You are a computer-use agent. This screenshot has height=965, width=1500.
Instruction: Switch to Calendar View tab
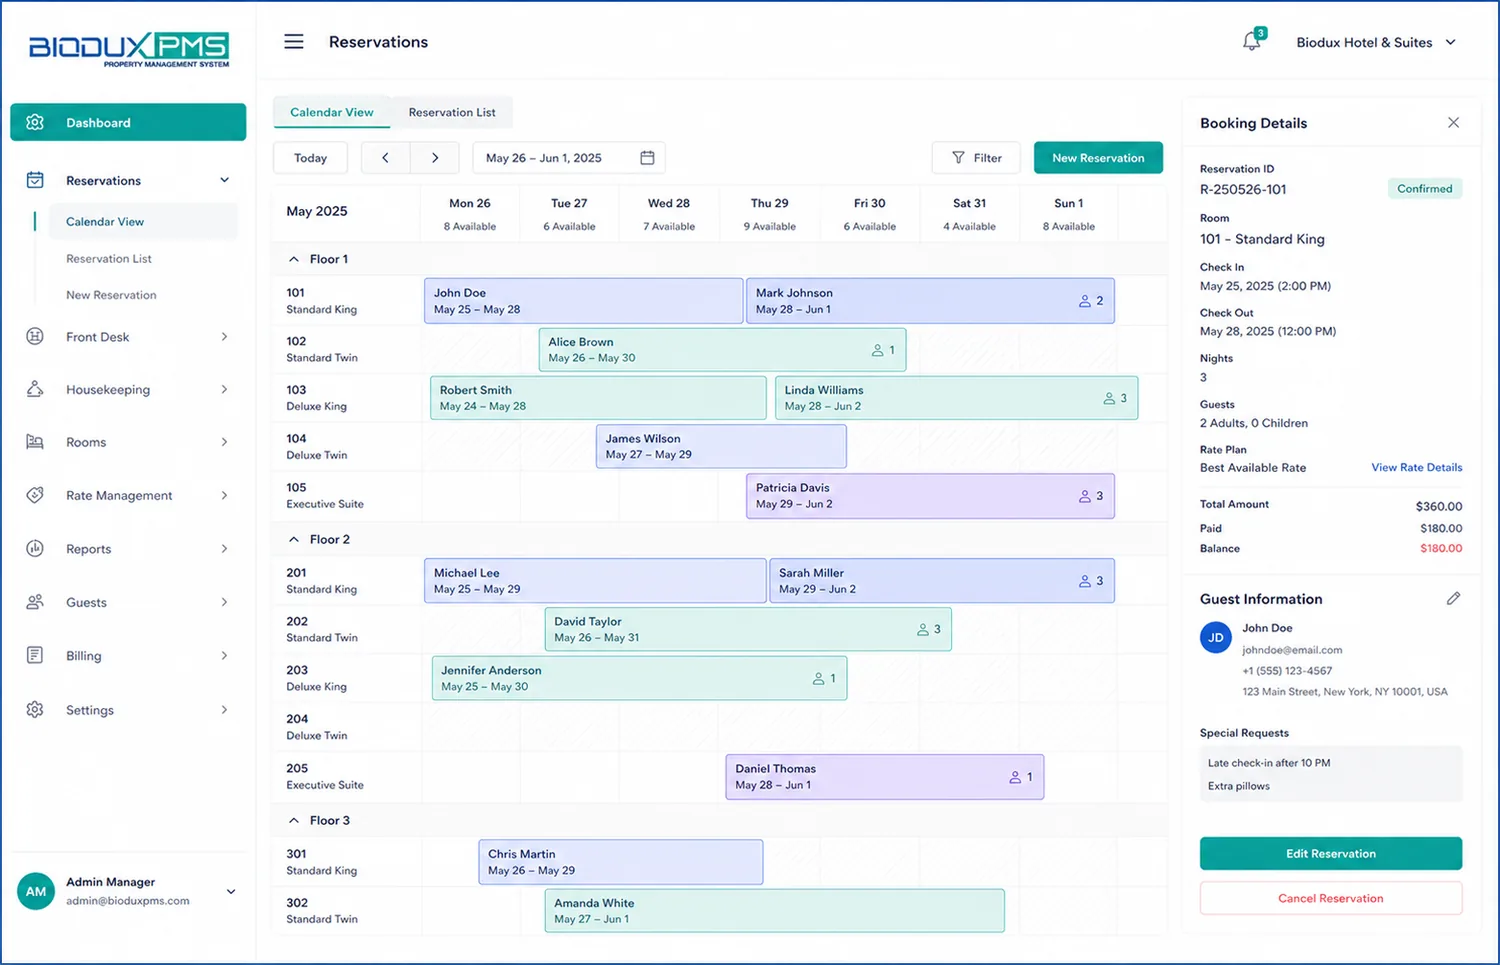click(x=332, y=112)
